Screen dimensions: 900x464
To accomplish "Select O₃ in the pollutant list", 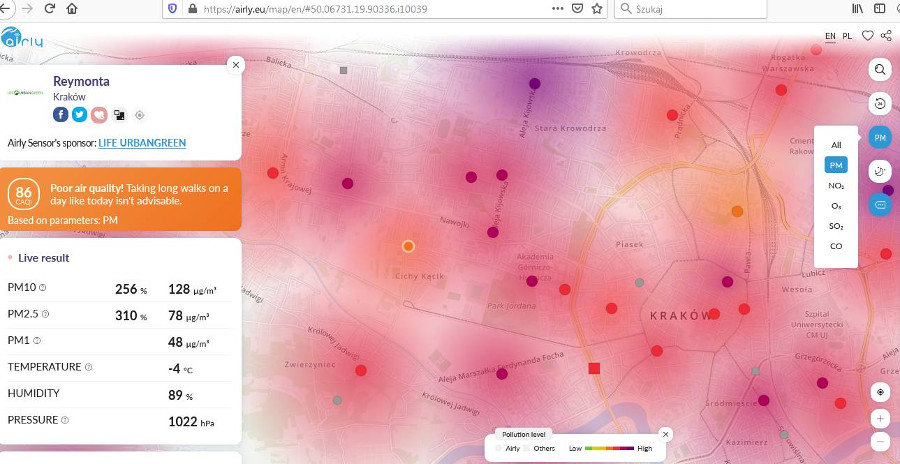I will coord(836,206).
